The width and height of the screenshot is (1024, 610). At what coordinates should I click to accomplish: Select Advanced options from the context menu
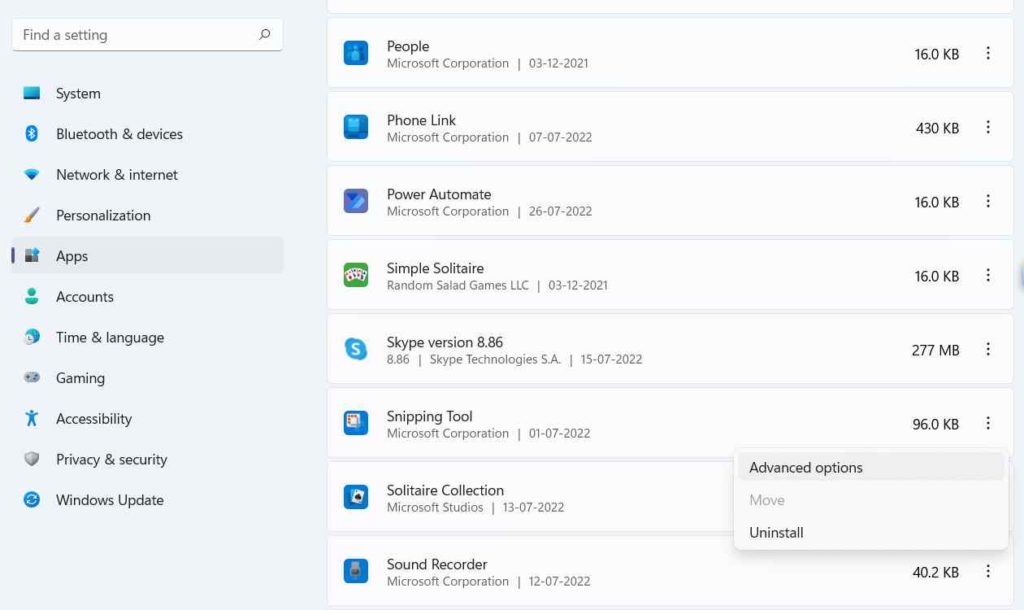coord(806,467)
